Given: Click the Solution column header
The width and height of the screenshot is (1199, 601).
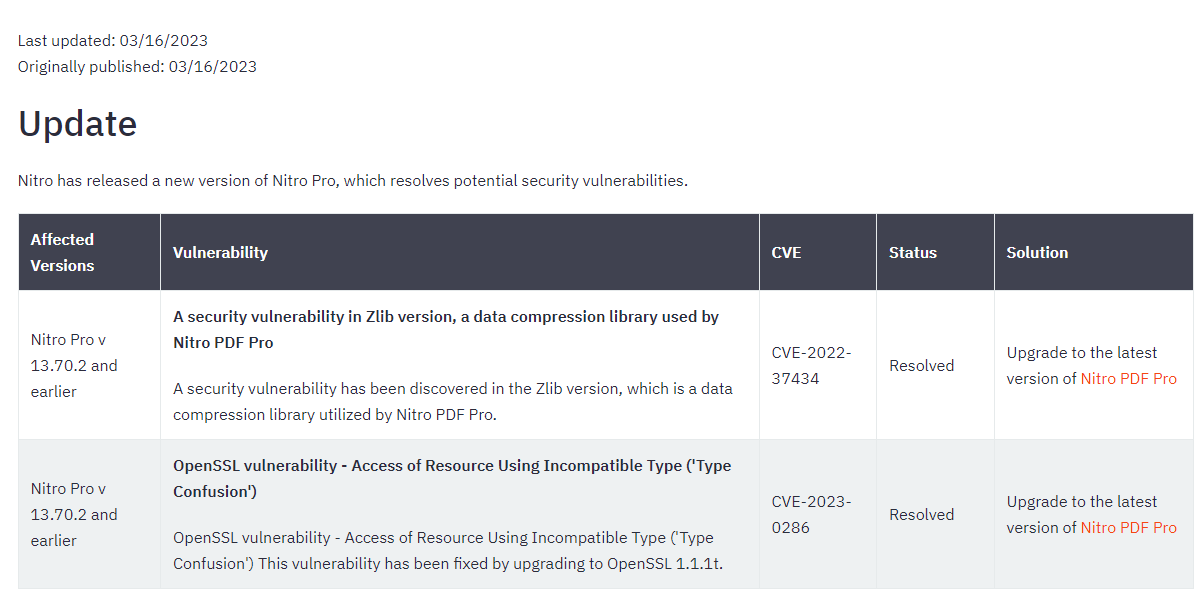Looking at the screenshot, I should coord(1093,252).
